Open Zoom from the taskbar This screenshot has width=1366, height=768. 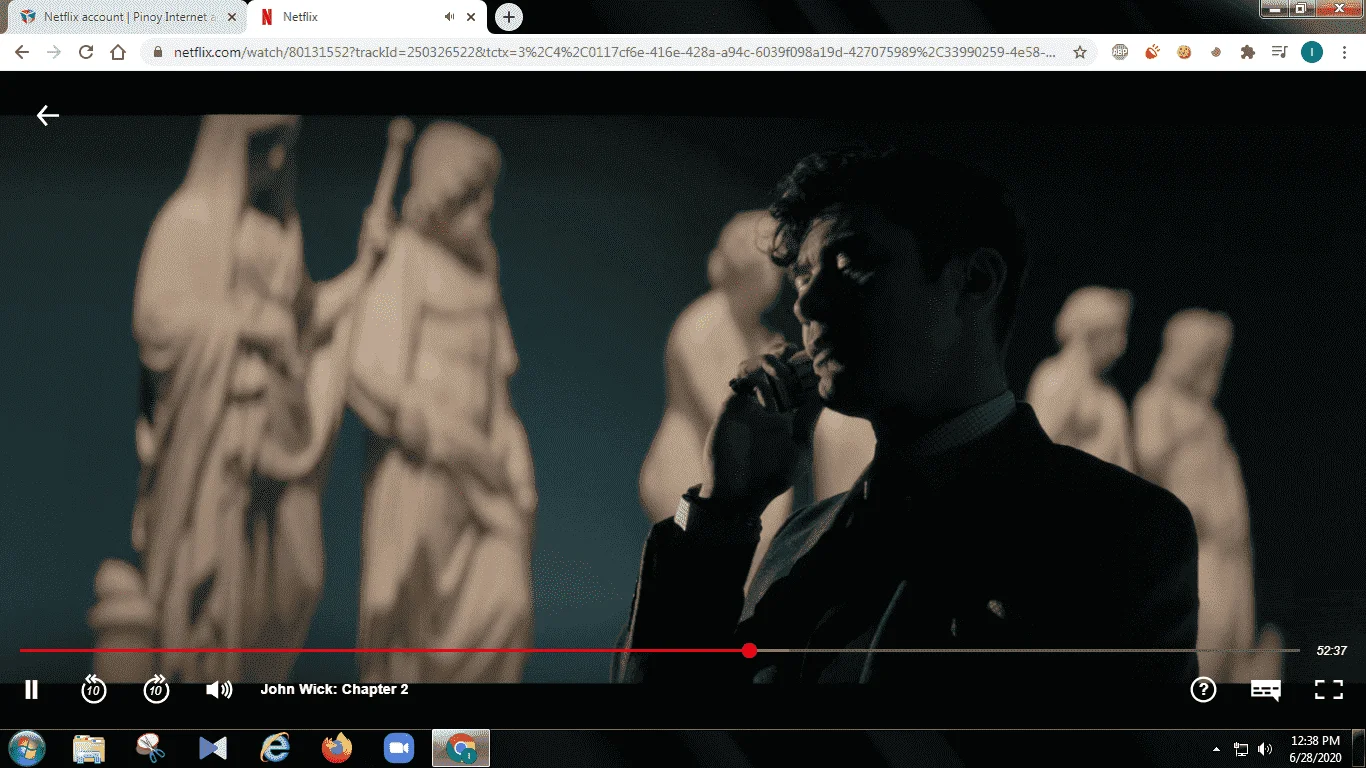pyautogui.click(x=399, y=748)
